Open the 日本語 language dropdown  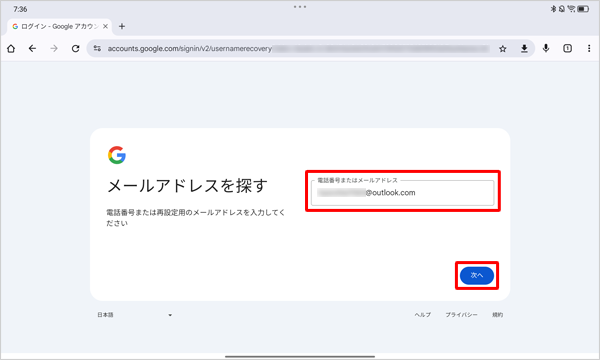(134, 315)
